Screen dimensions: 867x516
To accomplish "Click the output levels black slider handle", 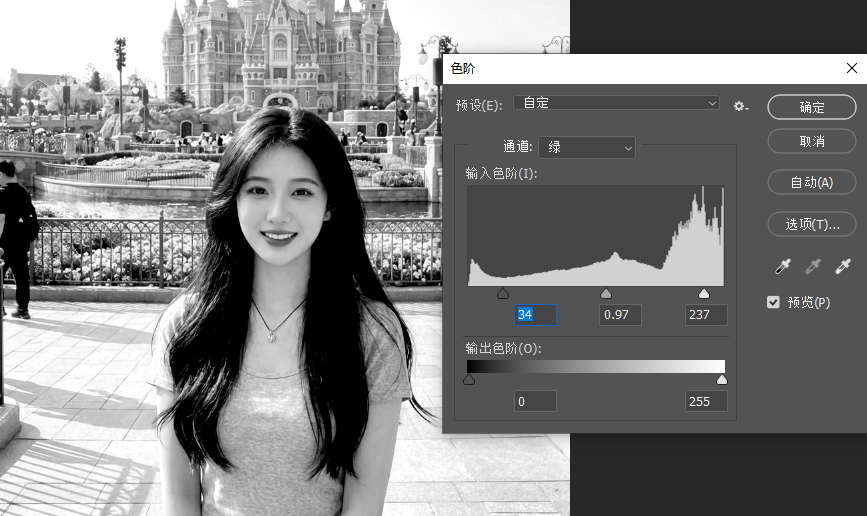I will pos(469,380).
